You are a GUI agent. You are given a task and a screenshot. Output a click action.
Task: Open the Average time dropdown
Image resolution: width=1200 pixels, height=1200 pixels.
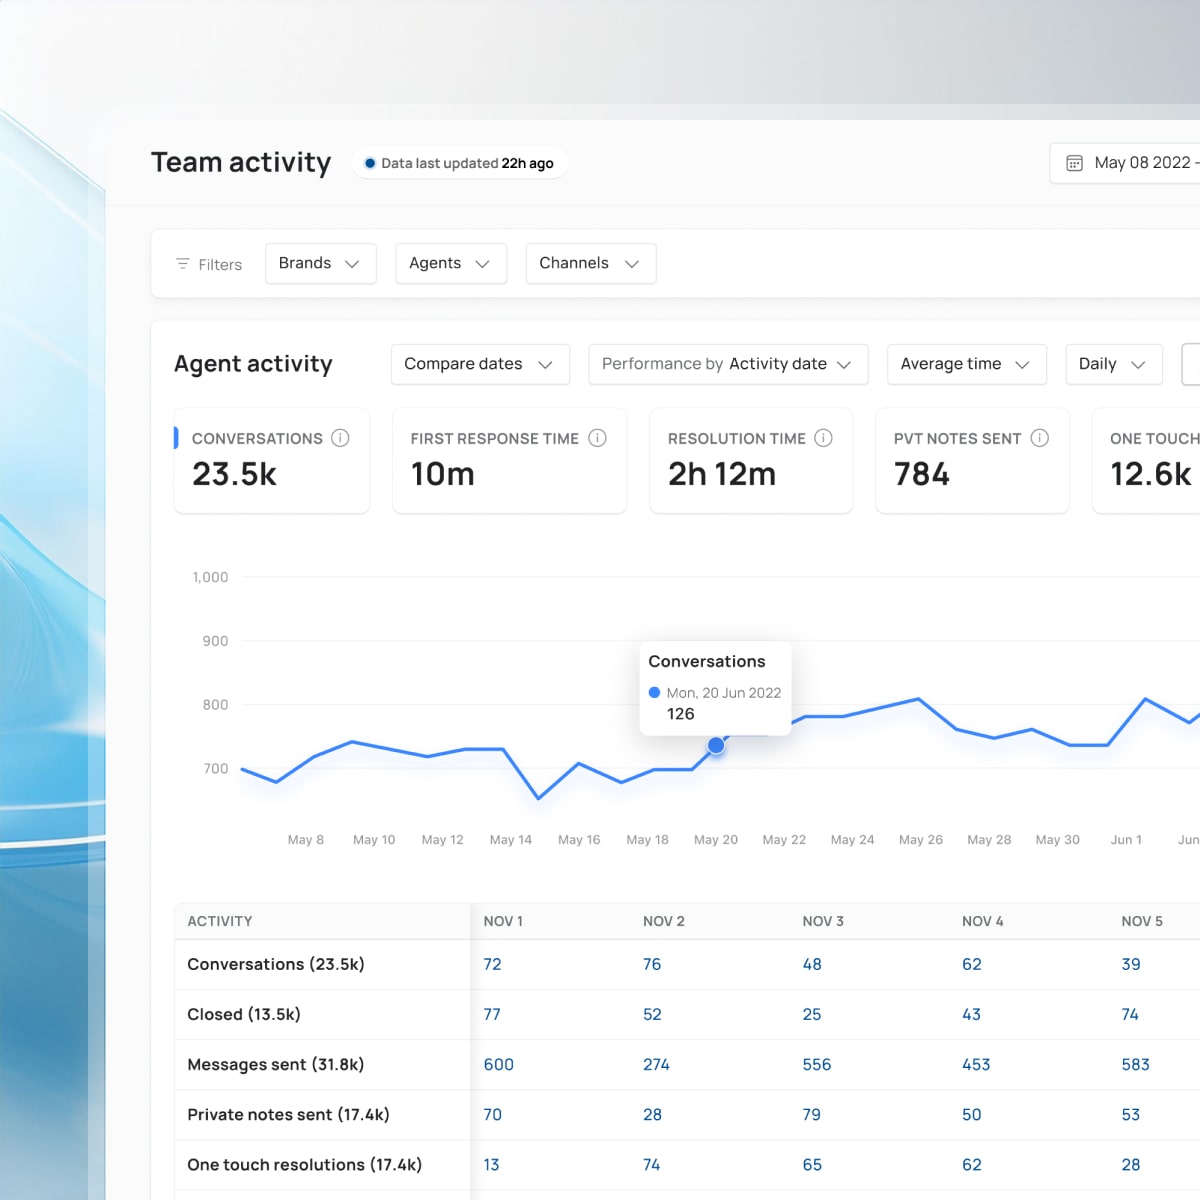(967, 364)
